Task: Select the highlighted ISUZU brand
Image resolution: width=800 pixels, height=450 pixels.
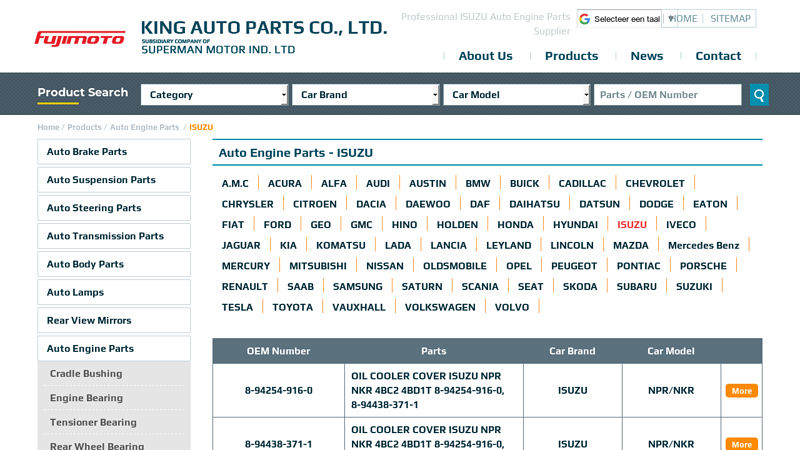Action: 632,225
